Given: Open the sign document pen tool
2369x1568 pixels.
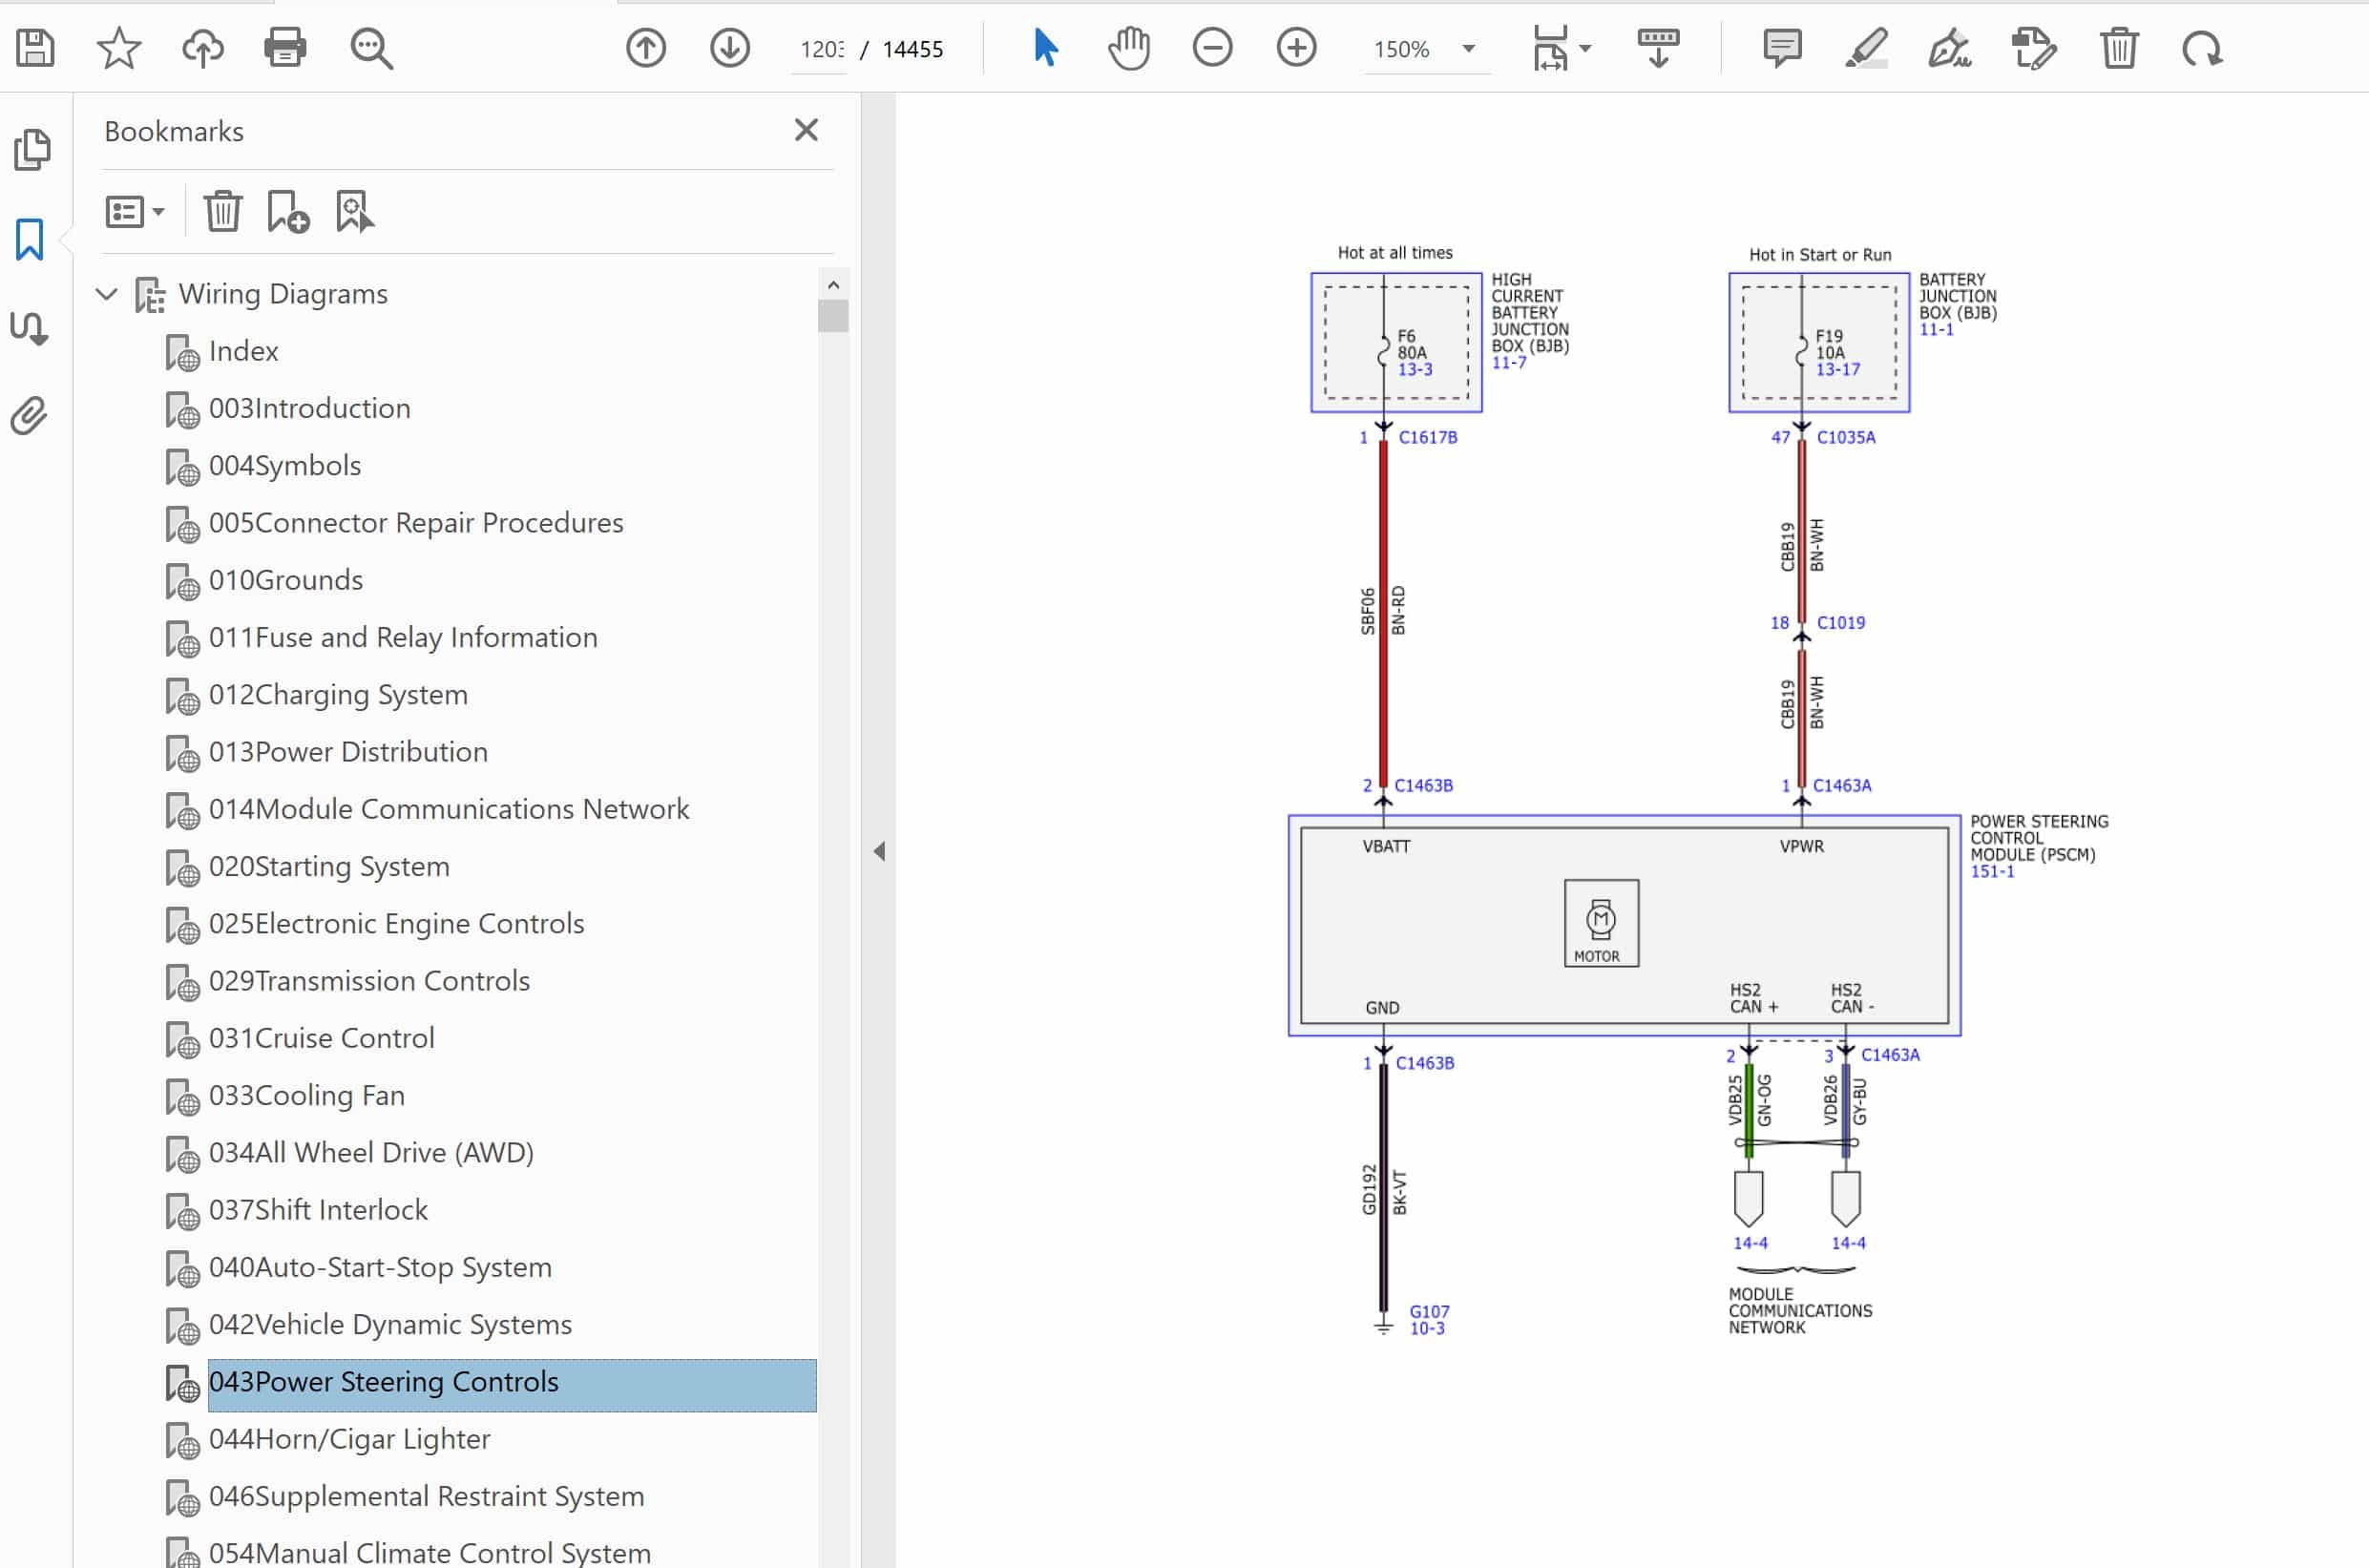Looking at the screenshot, I should pyautogui.click(x=1950, y=48).
